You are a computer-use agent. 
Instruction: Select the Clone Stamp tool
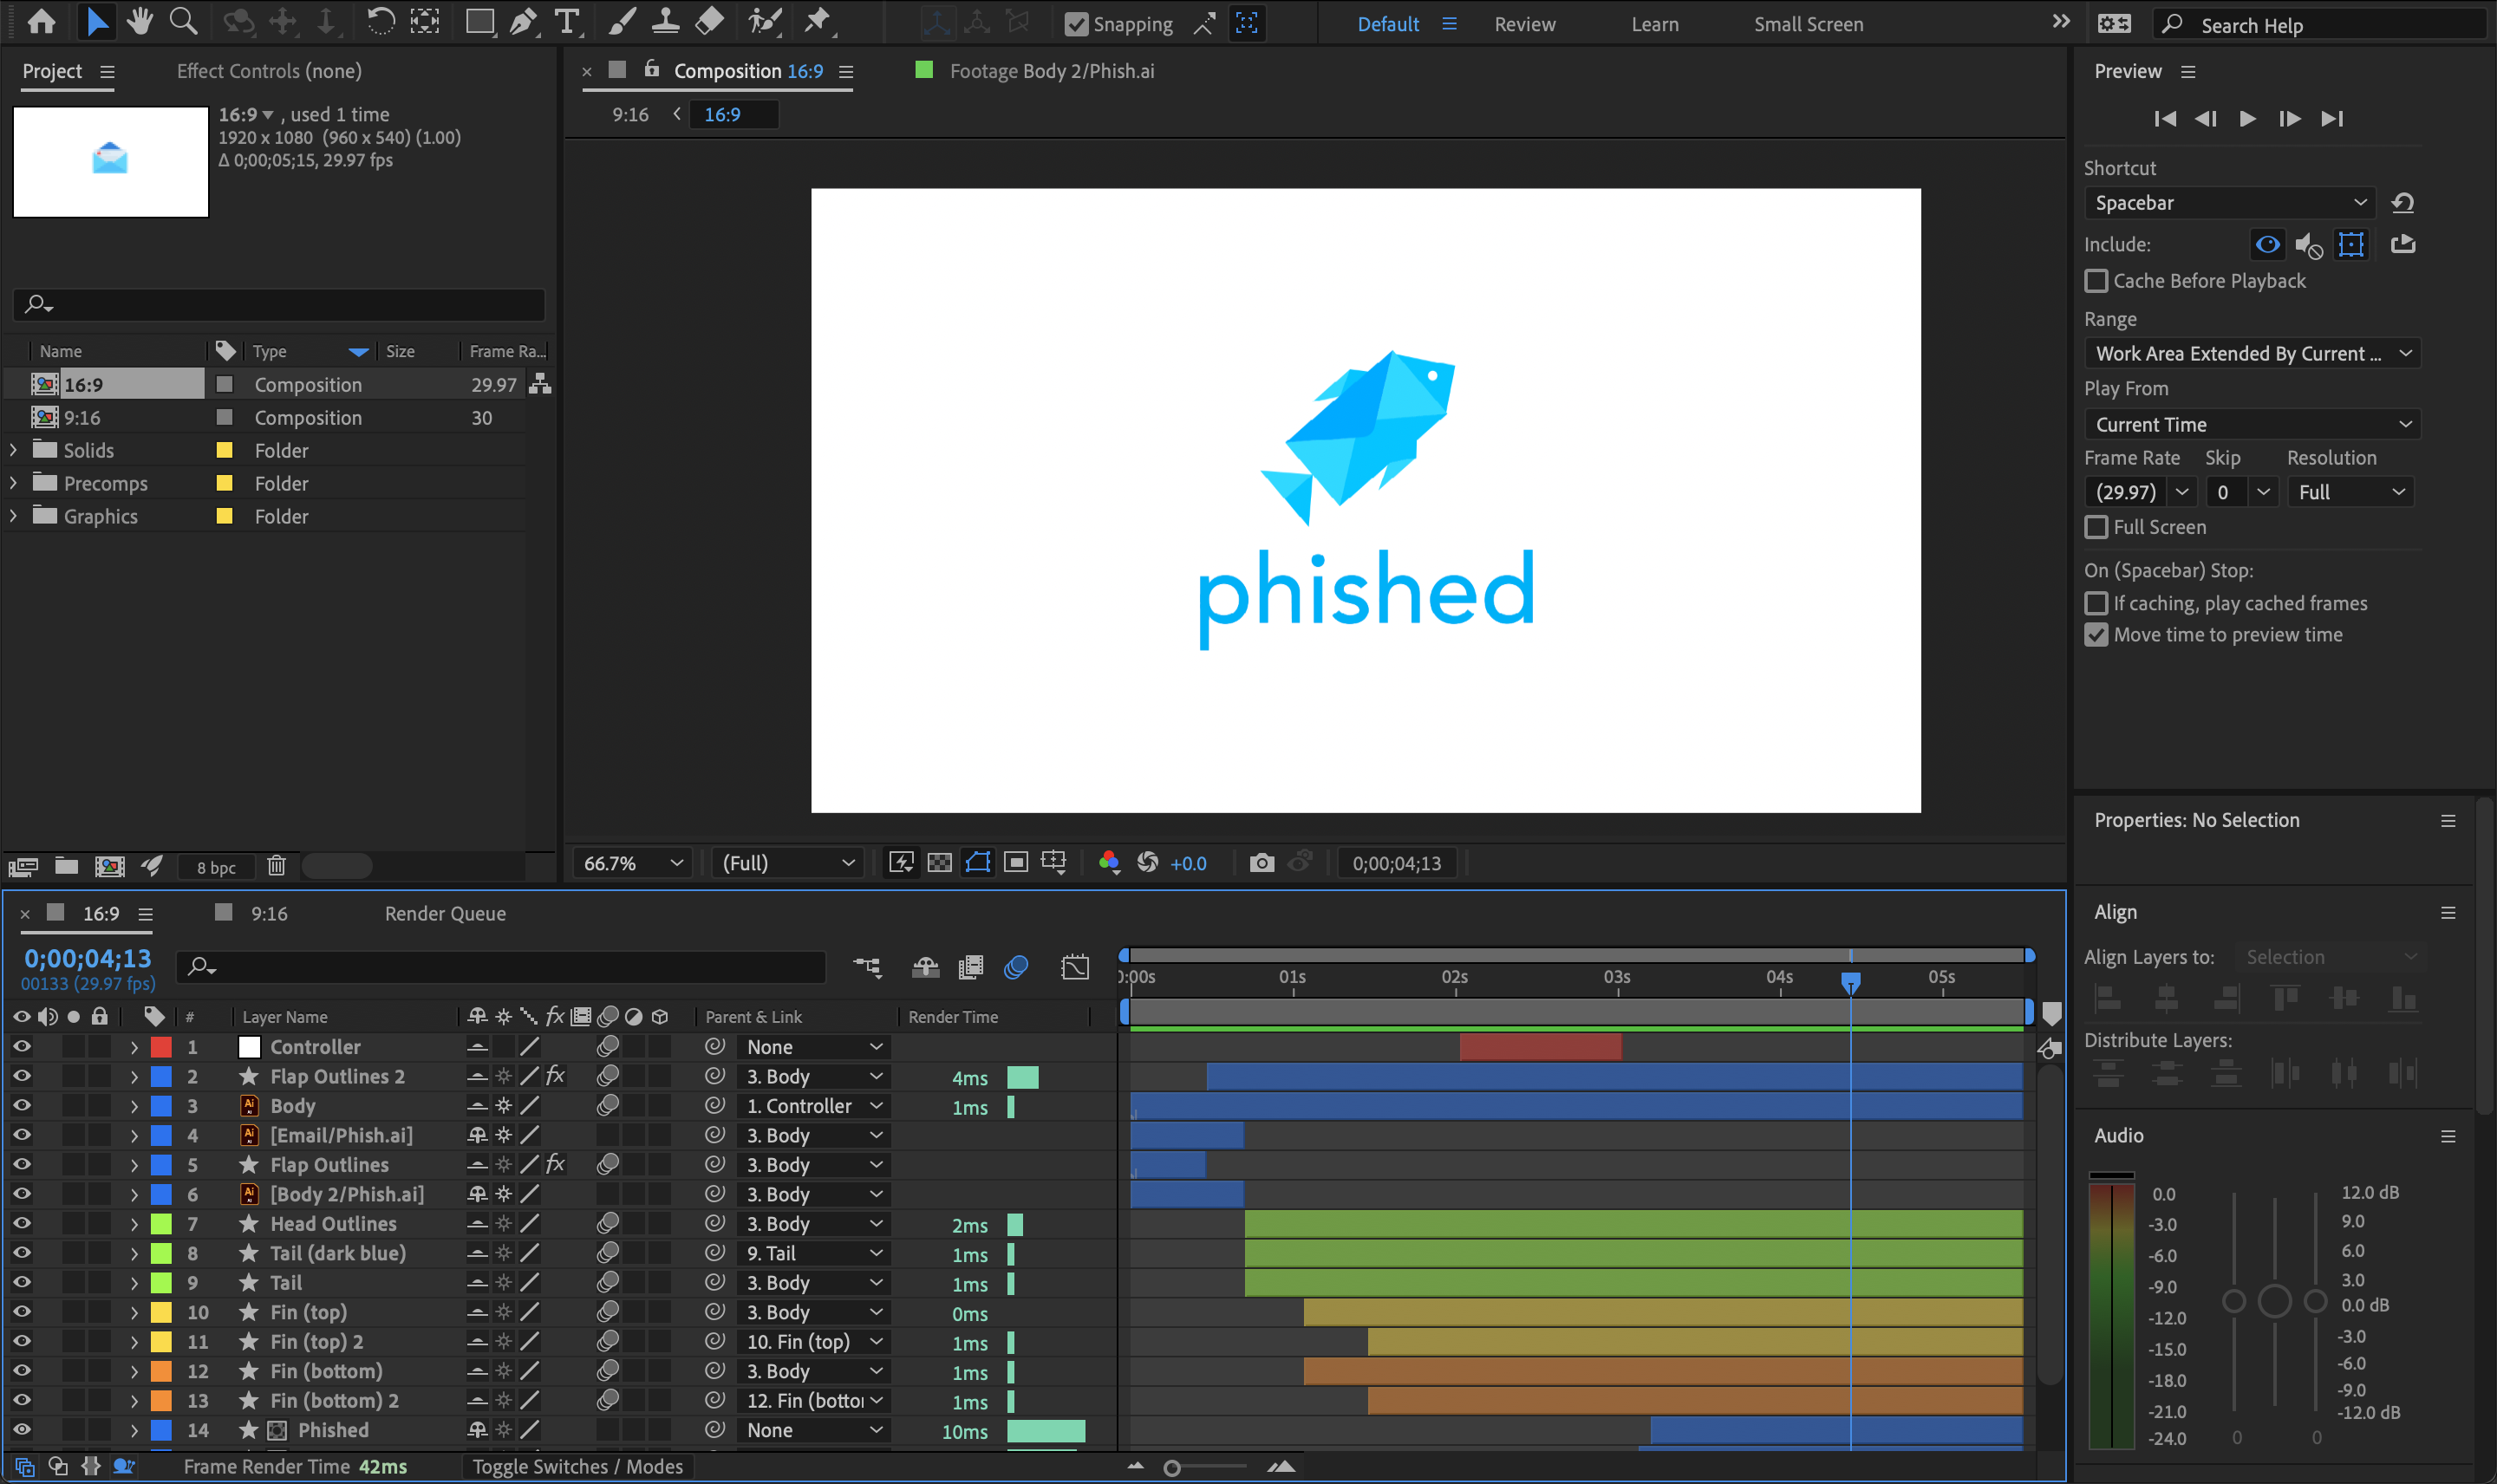(x=665, y=21)
